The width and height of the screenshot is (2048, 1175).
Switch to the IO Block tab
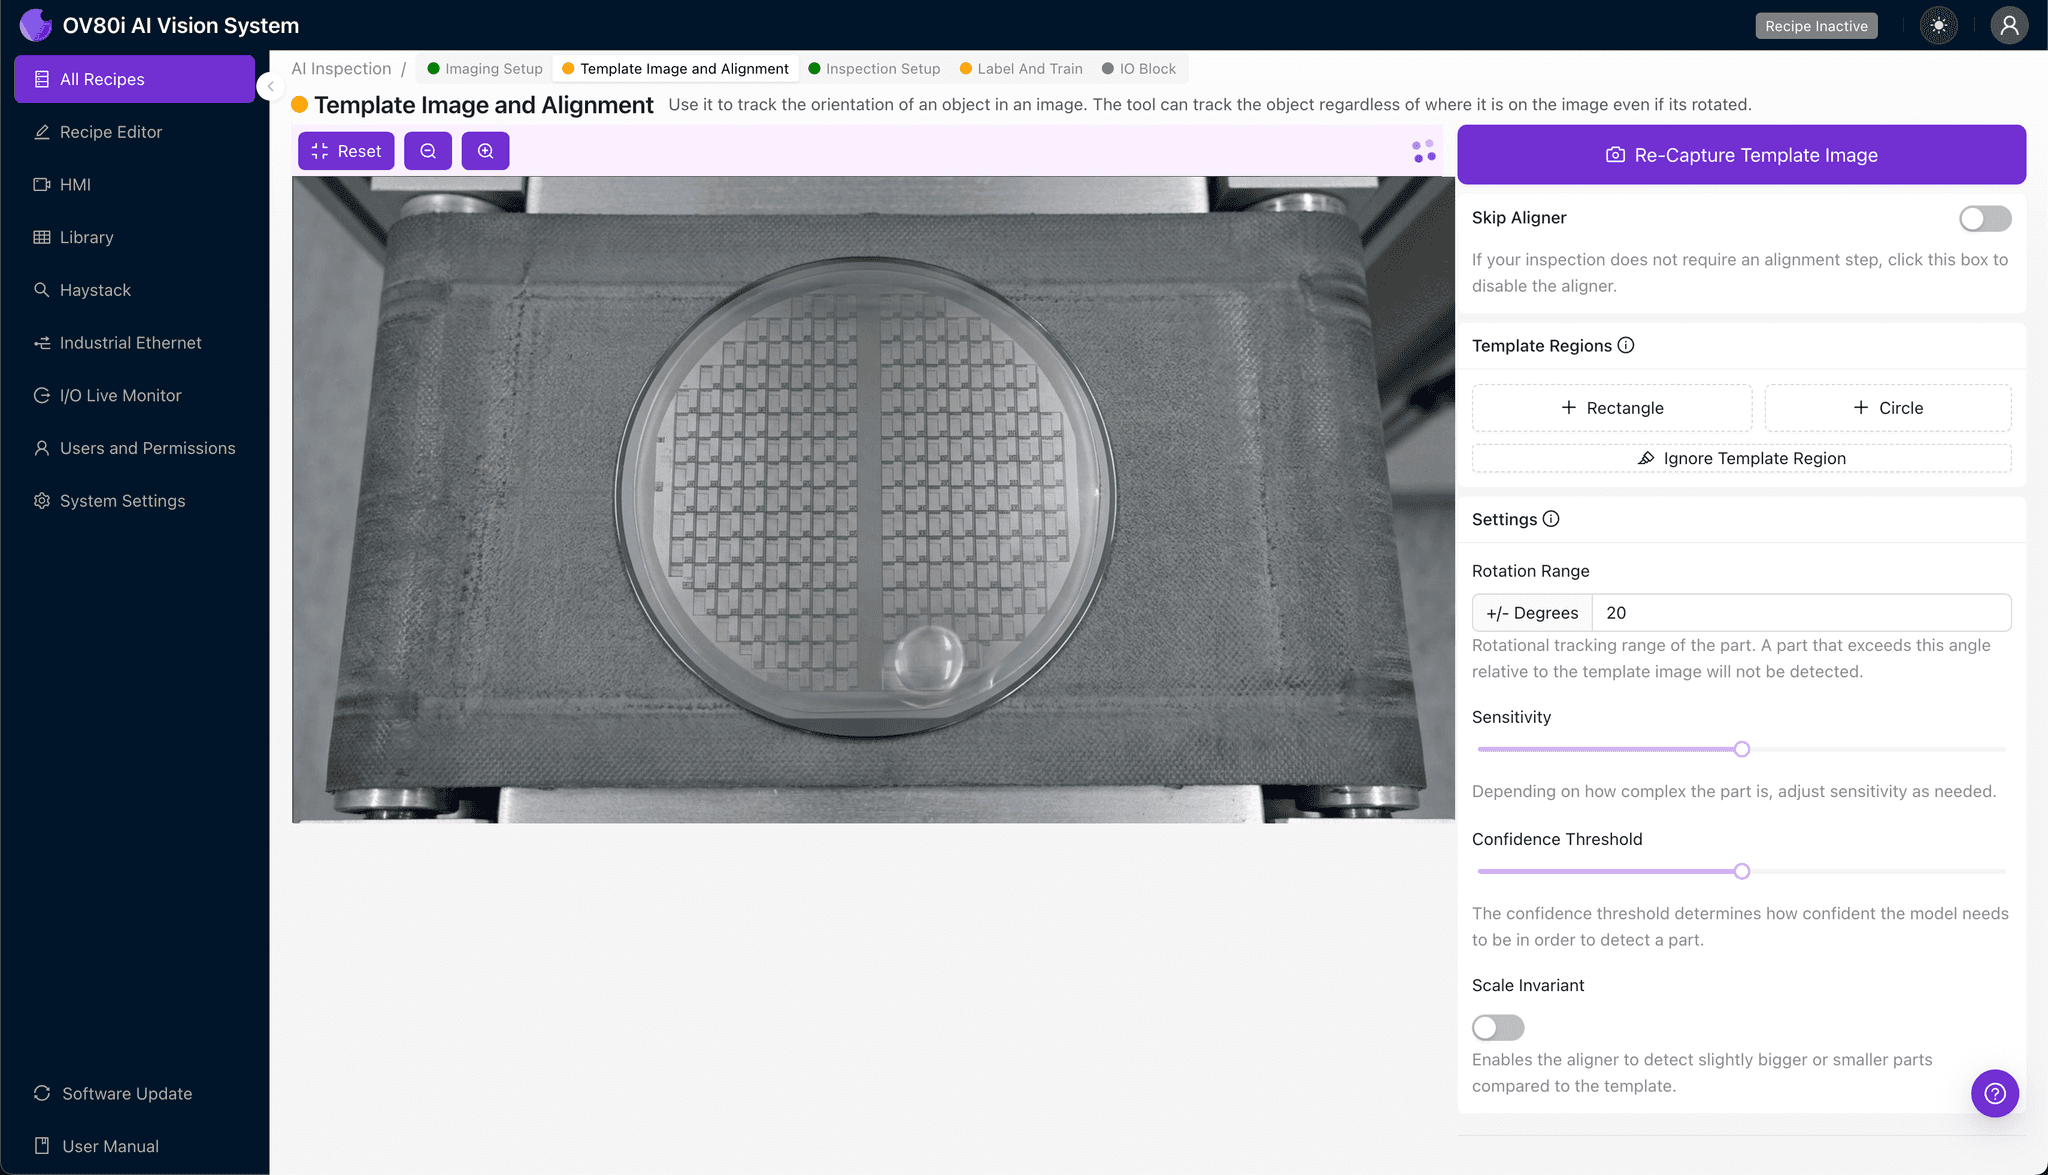(1139, 69)
